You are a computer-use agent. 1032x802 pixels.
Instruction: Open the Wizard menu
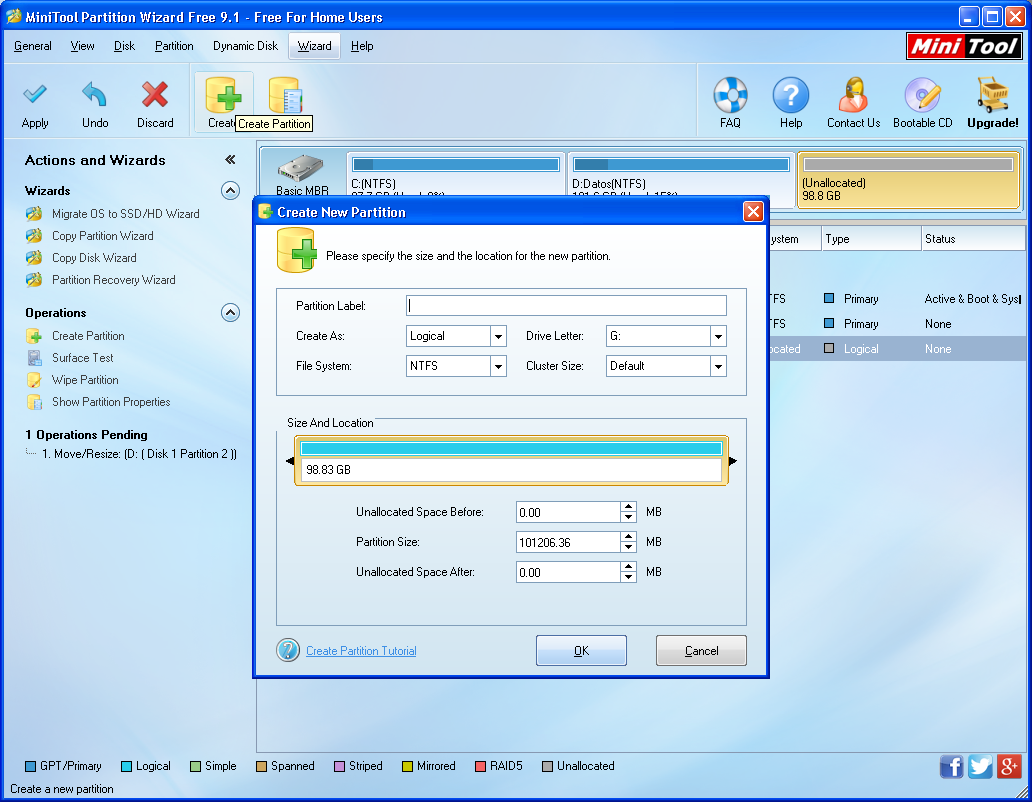tap(313, 46)
